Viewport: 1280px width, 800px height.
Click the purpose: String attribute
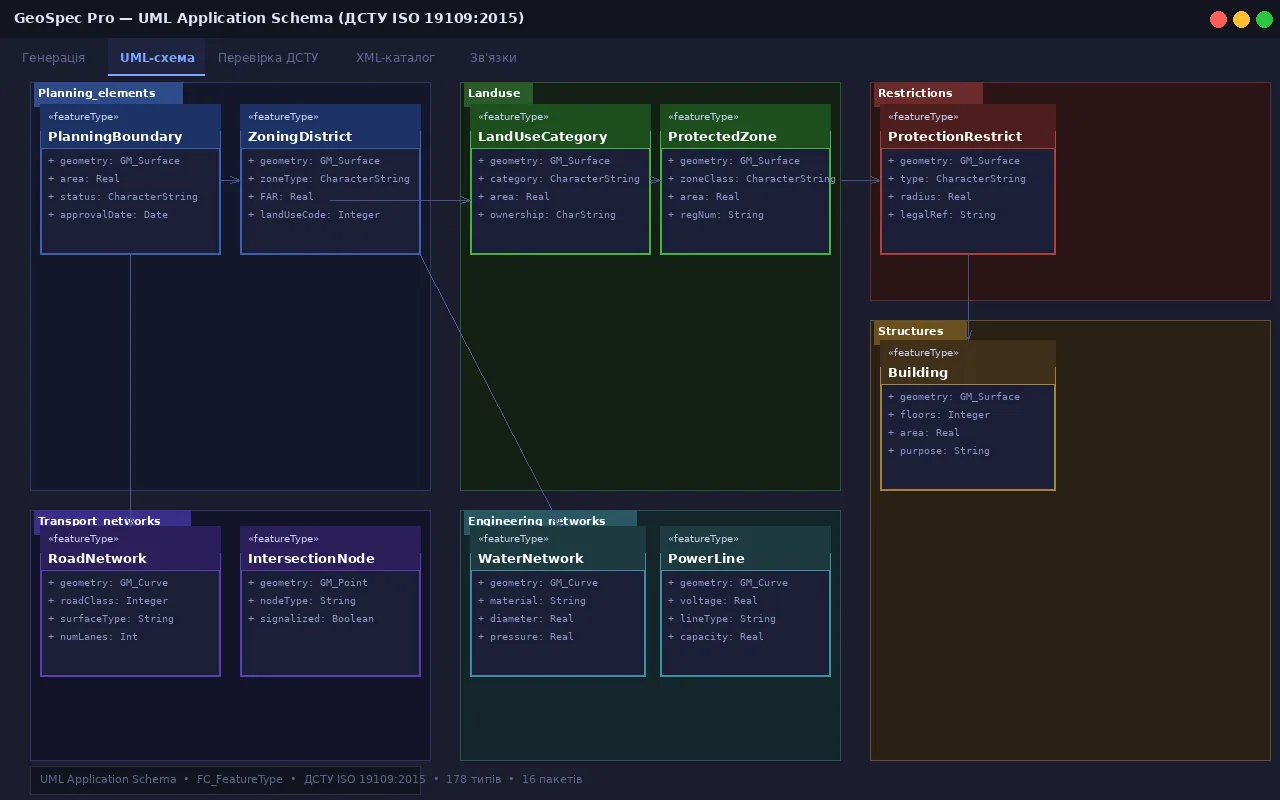tap(939, 451)
